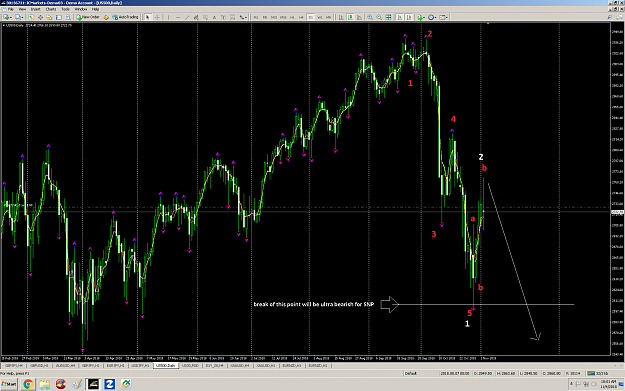This screenshot has height=391, width=625.
Task: Switch to the GBPJPY,H4 chart tab
Action: 14,365
